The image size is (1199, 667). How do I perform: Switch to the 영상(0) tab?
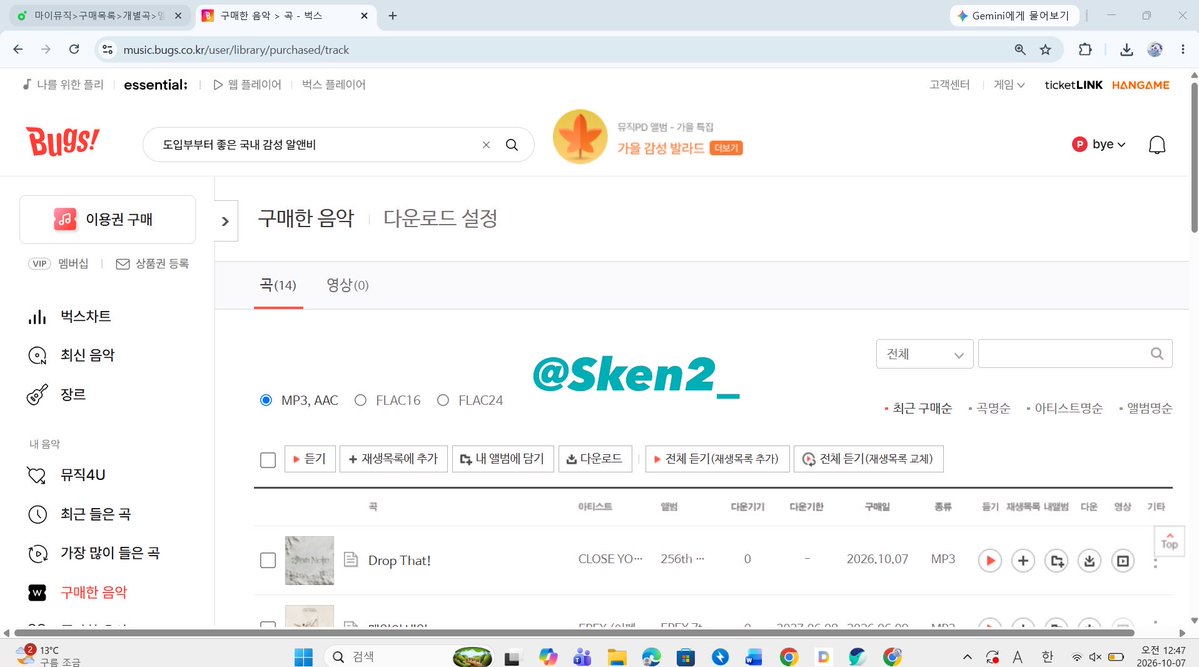coord(347,285)
